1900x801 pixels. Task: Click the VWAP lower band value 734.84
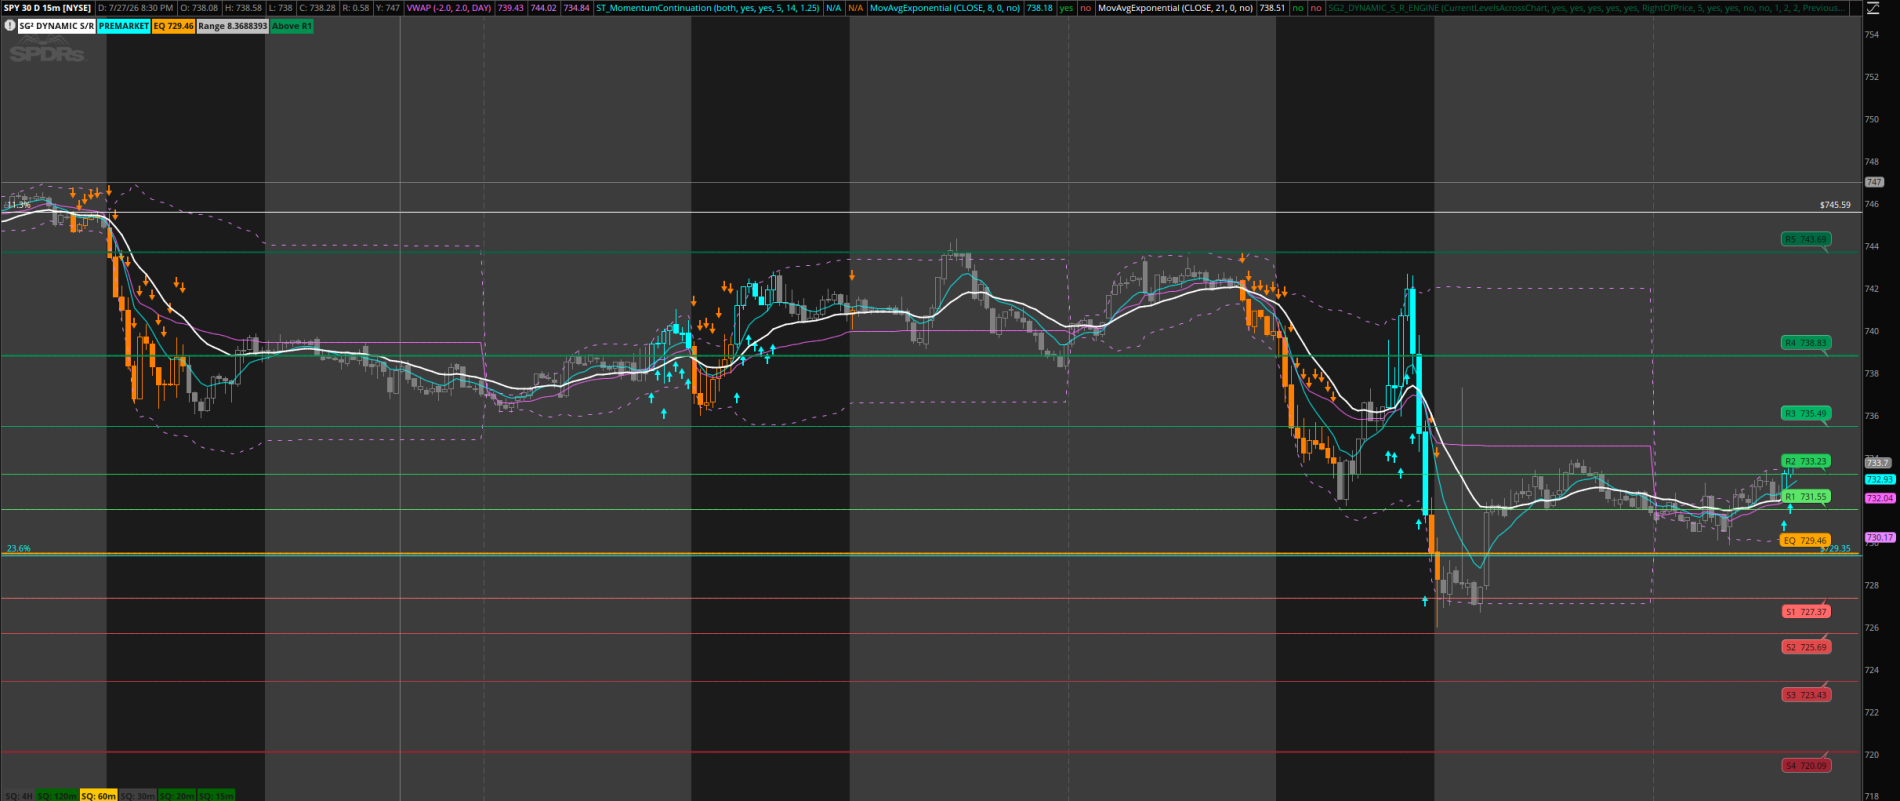pos(576,8)
